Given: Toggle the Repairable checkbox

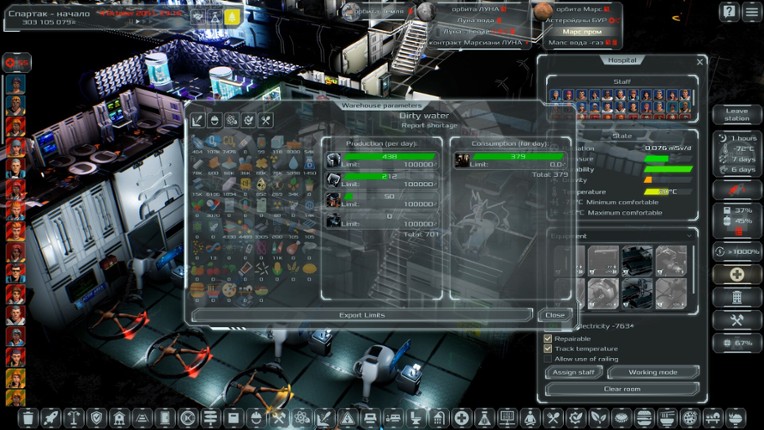Looking at the screenshot, I should pos(548,338).
